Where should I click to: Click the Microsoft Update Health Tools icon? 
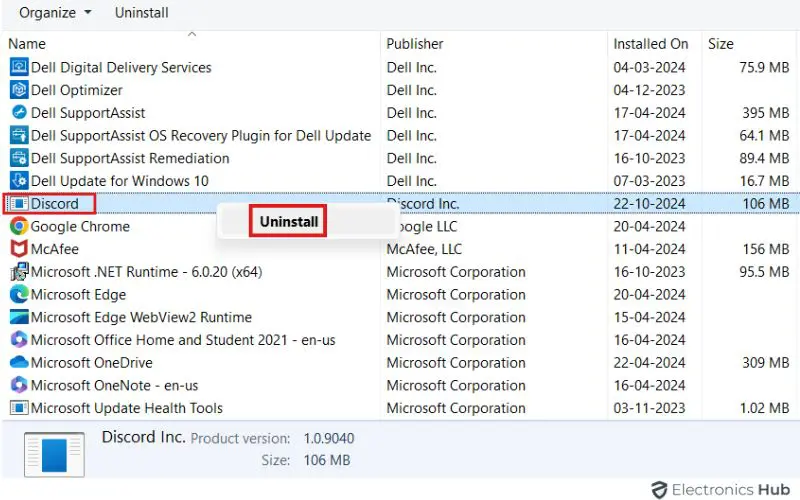click(x=19, y=408)
